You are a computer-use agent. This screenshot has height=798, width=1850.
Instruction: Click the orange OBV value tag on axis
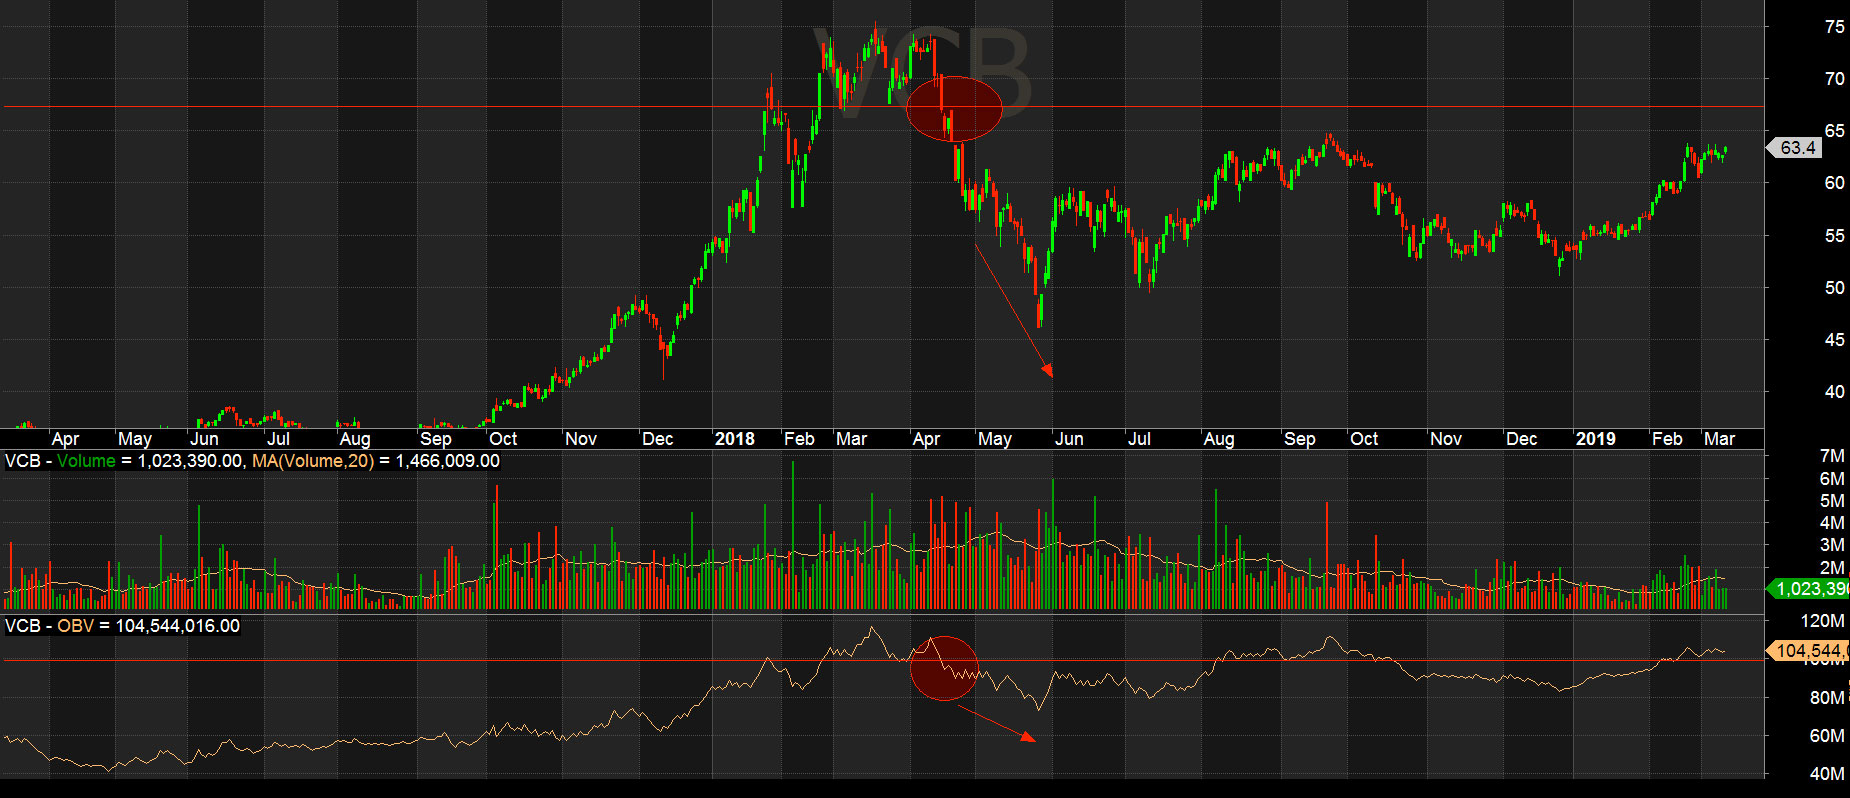click(1809, 651)
